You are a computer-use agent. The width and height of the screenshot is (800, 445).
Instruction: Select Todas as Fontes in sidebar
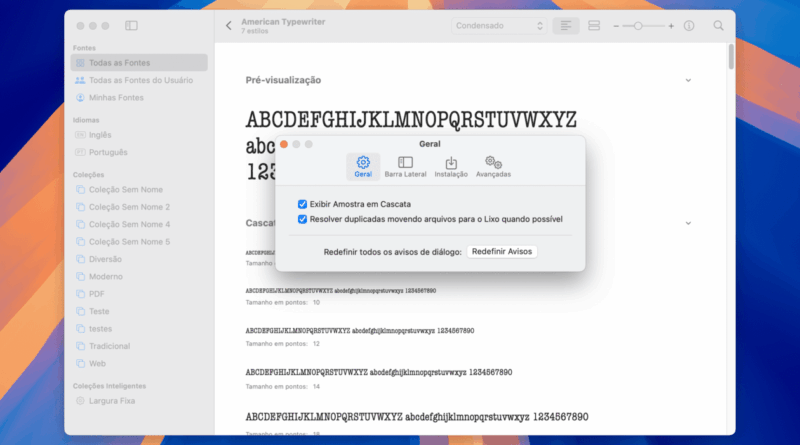(x=139, y=63)
